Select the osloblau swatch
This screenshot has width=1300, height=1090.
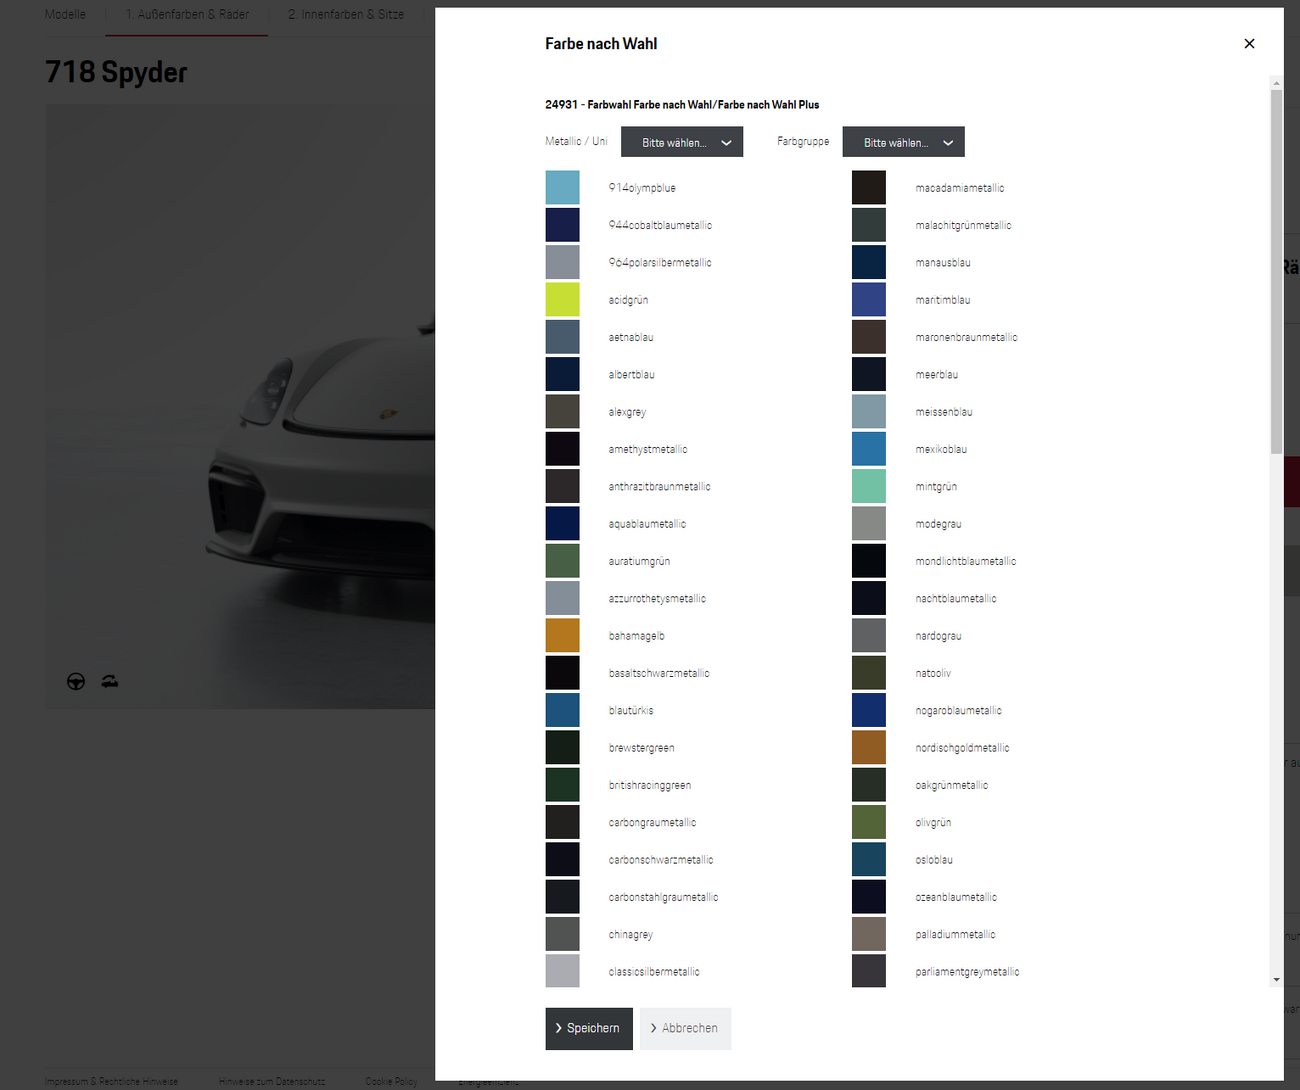point(869,859)
